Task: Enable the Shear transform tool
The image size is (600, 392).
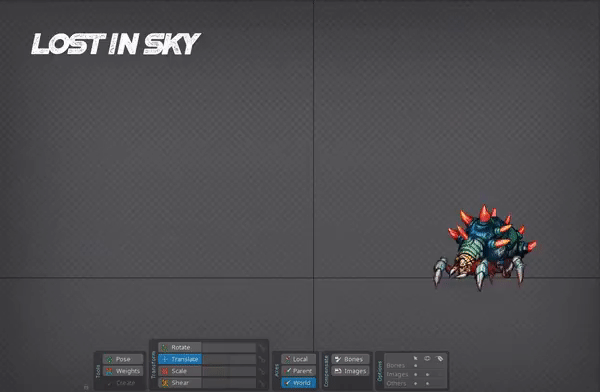Action: pos(180,383)
